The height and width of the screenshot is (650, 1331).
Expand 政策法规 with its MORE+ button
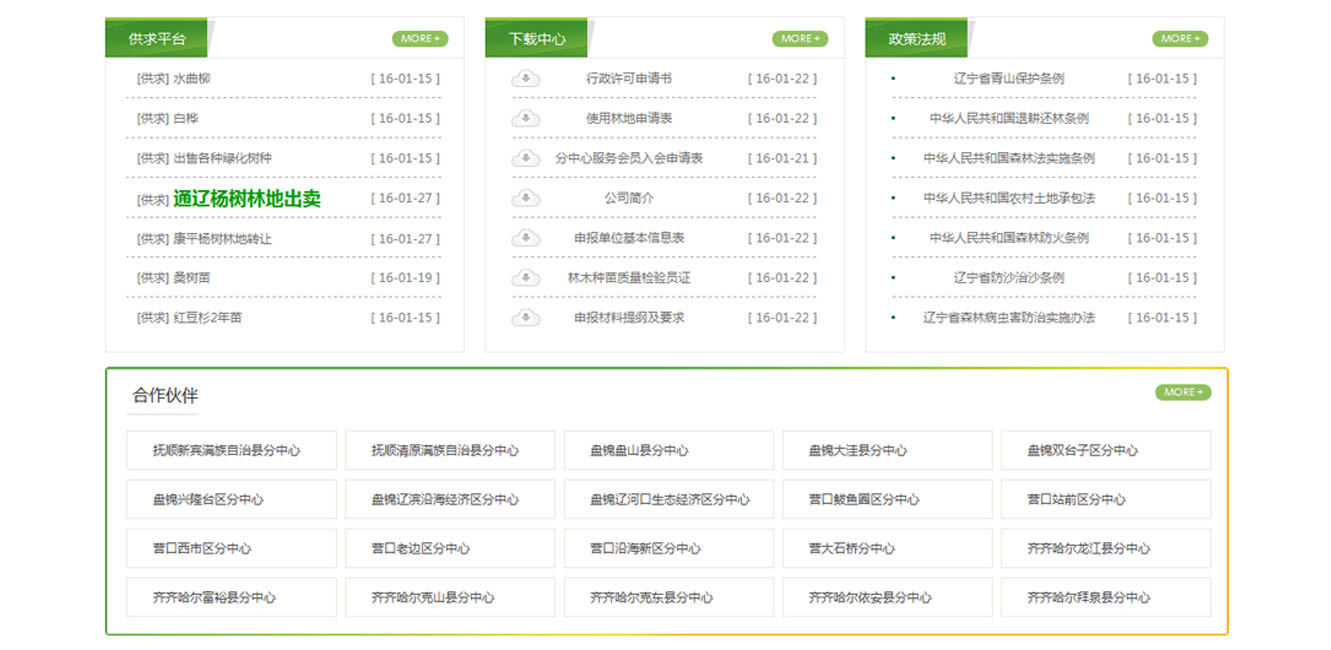point(1180,39)
